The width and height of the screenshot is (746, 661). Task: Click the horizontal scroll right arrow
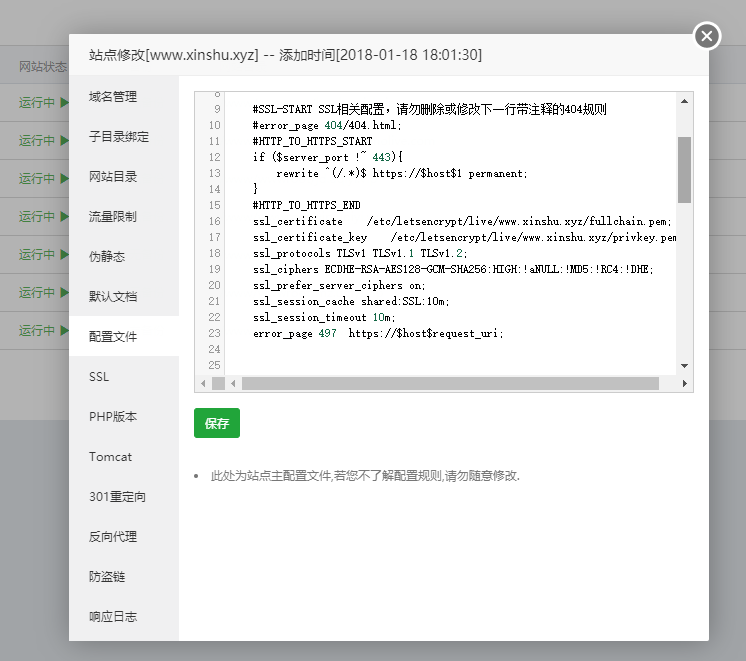pos(684,383)
